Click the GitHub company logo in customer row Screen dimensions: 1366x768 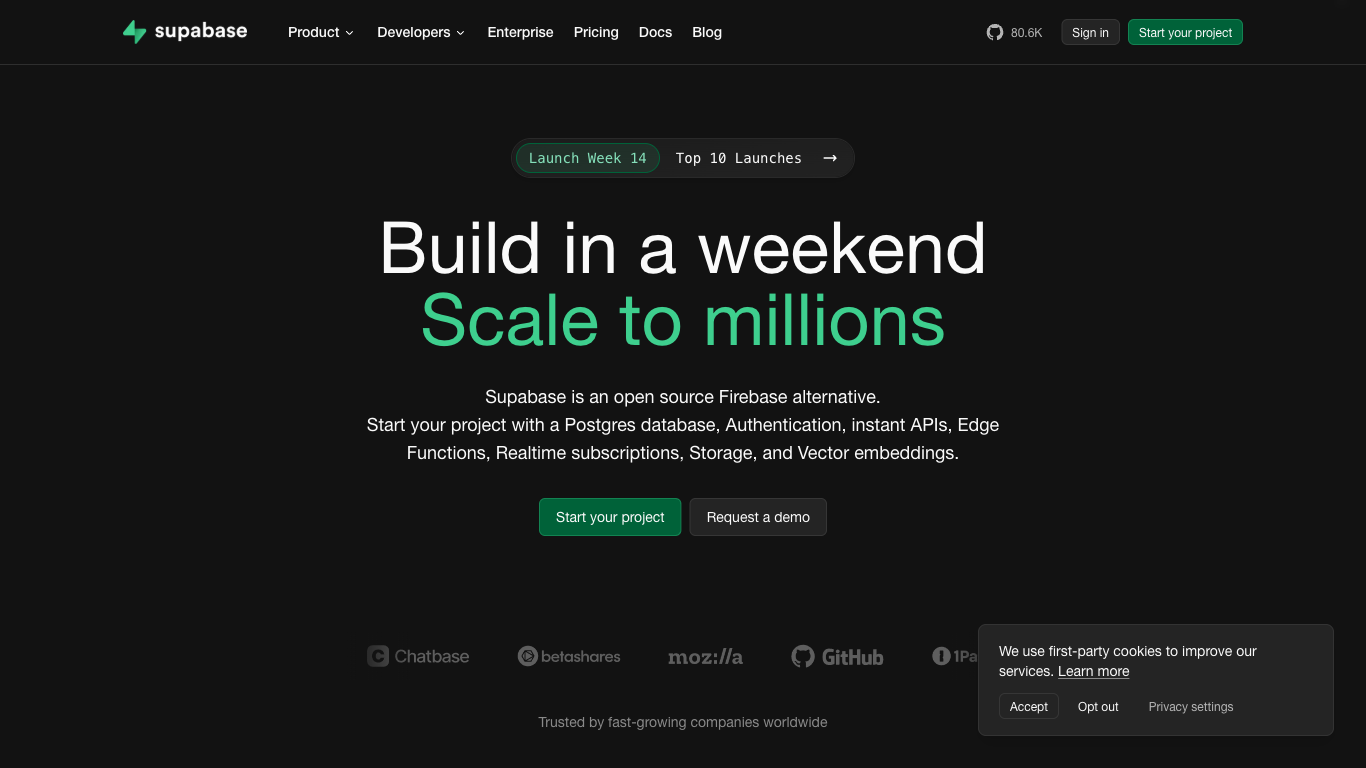coord(837,656)
